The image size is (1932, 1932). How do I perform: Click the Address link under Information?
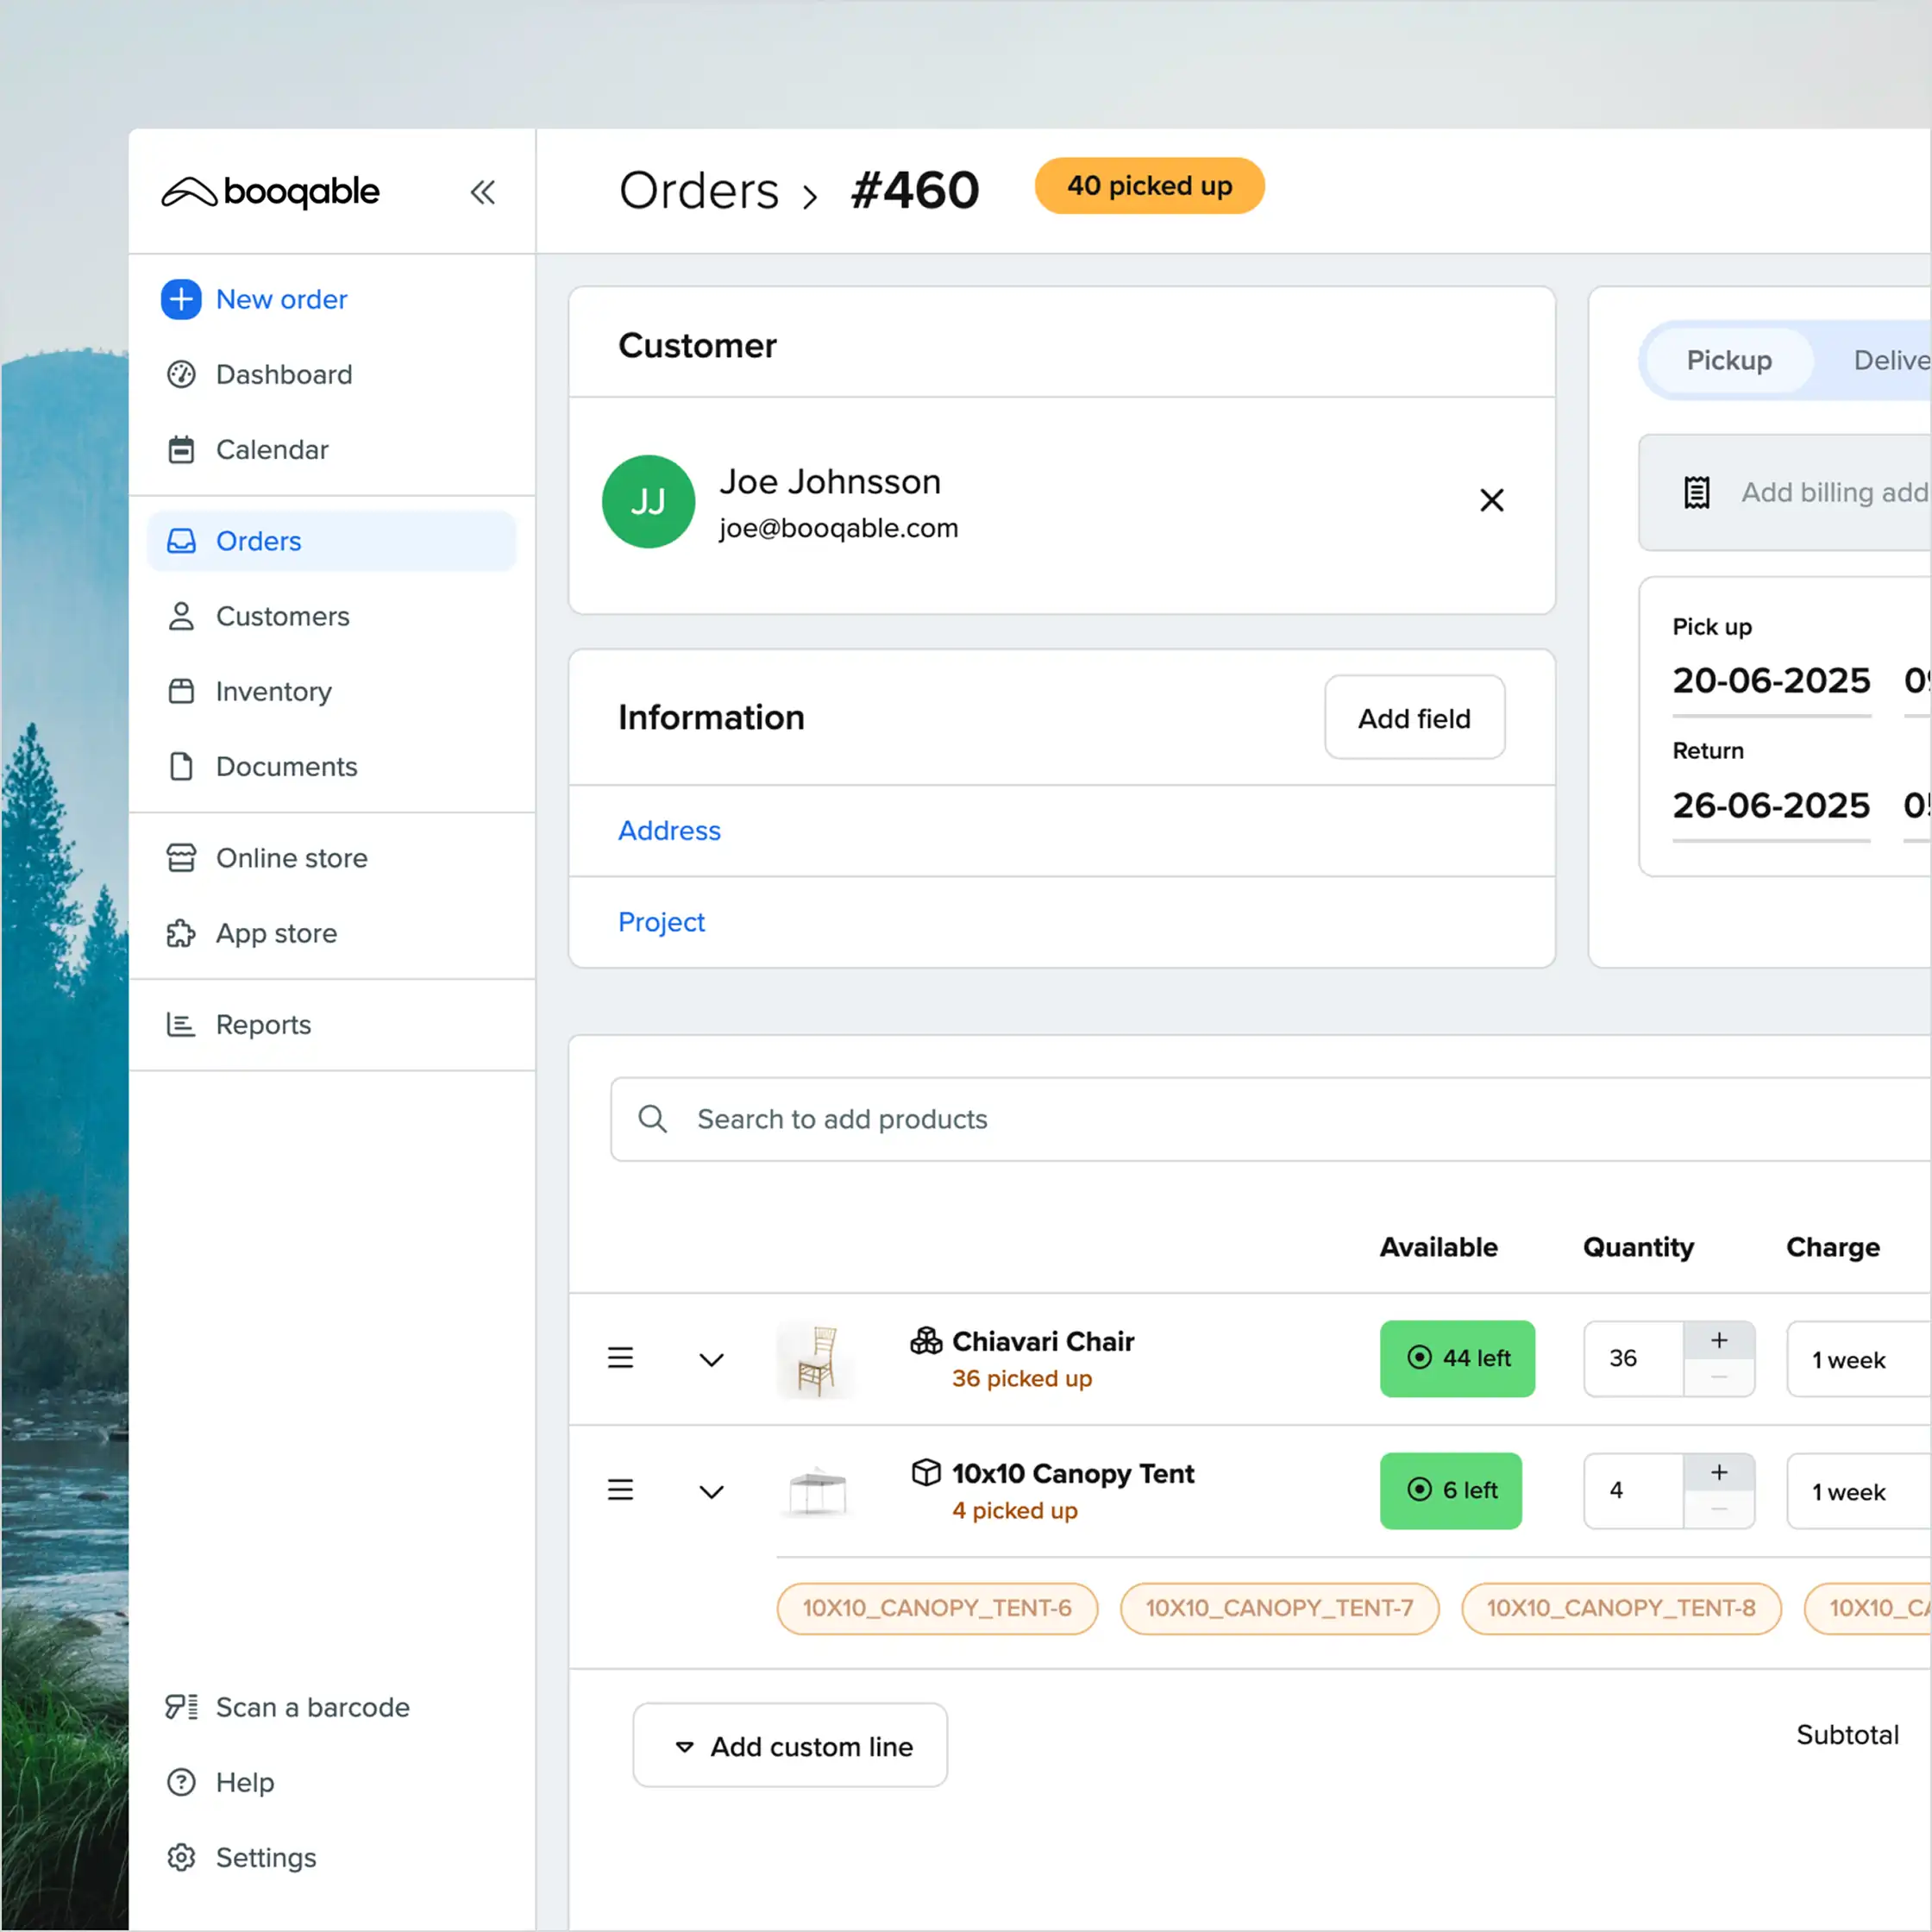[x=669, y=831]
